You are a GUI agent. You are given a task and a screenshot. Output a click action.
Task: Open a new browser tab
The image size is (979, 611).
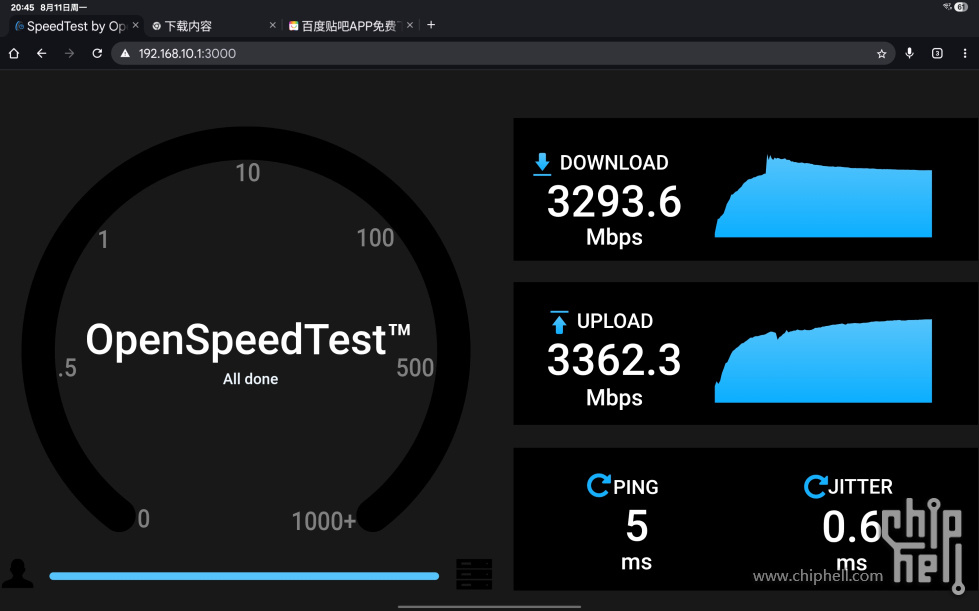click(431, 25)
